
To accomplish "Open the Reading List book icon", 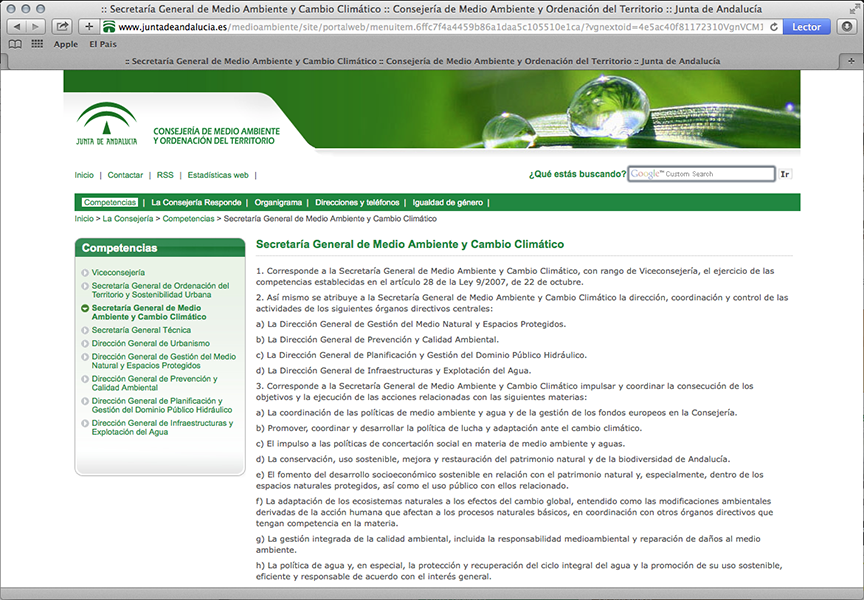I will [16, 44].
